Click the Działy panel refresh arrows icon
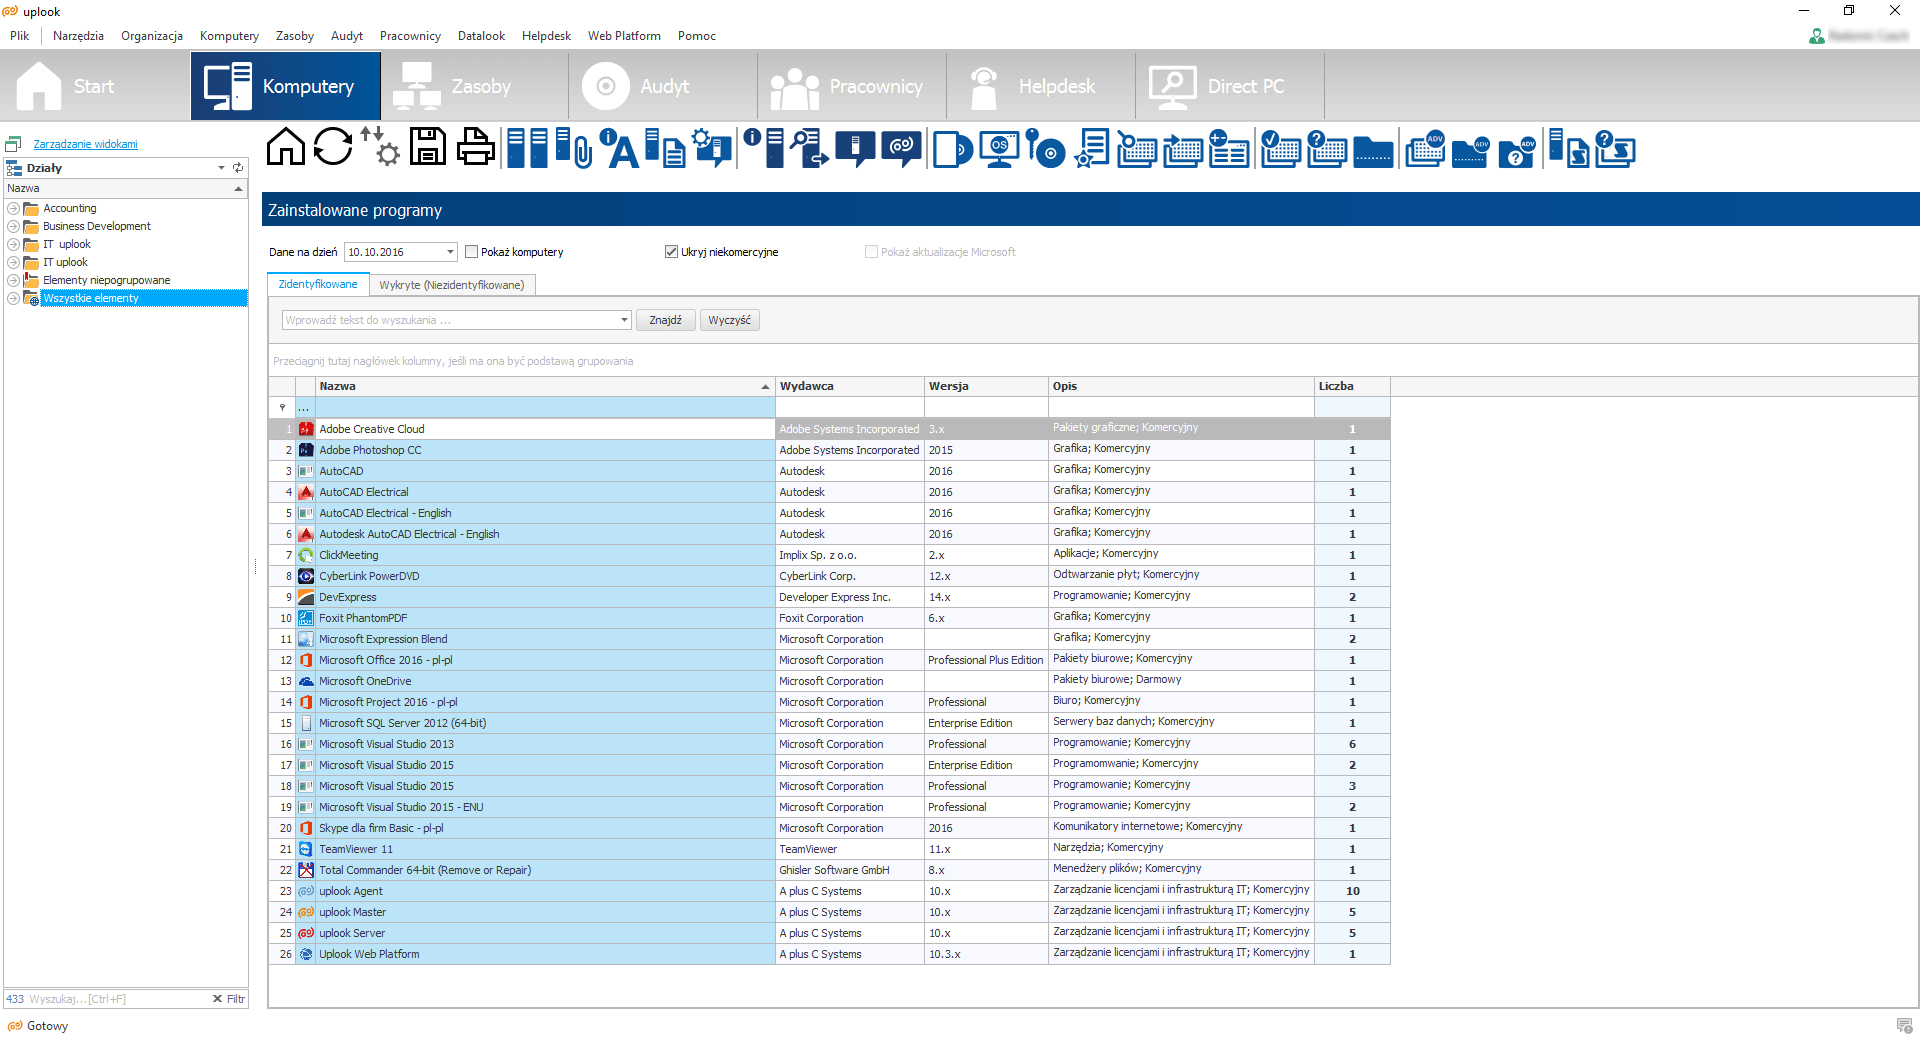1920x1040 pixels. click(x=238, y=168)
